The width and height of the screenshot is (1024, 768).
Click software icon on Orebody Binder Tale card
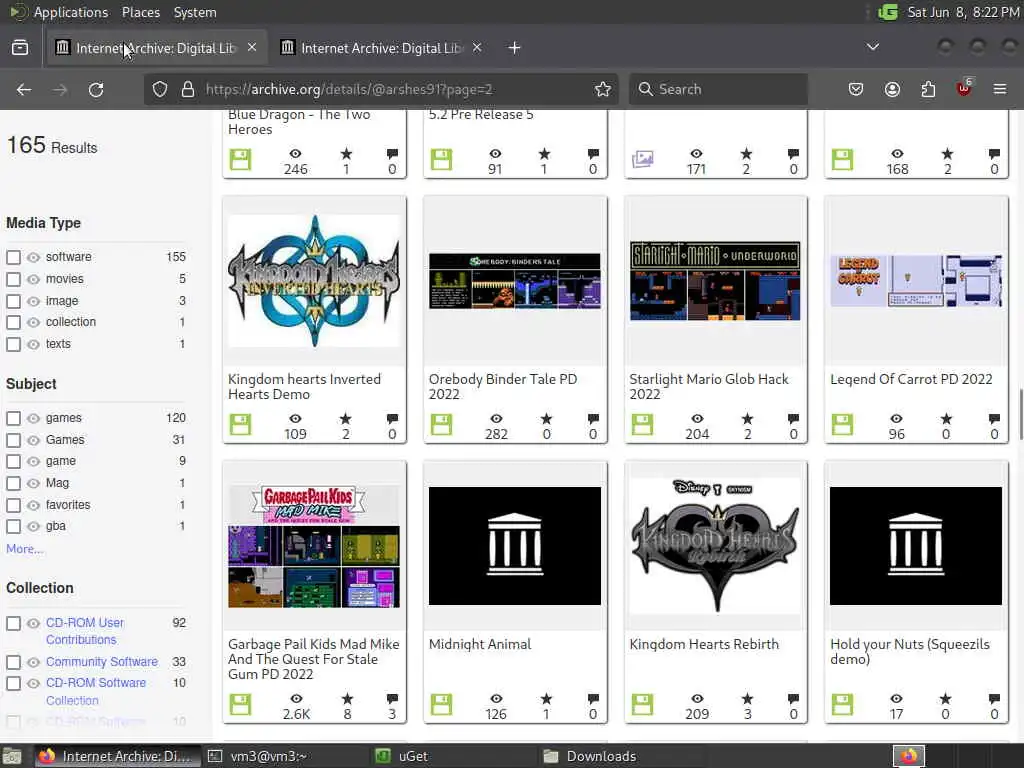pos(441,424)
